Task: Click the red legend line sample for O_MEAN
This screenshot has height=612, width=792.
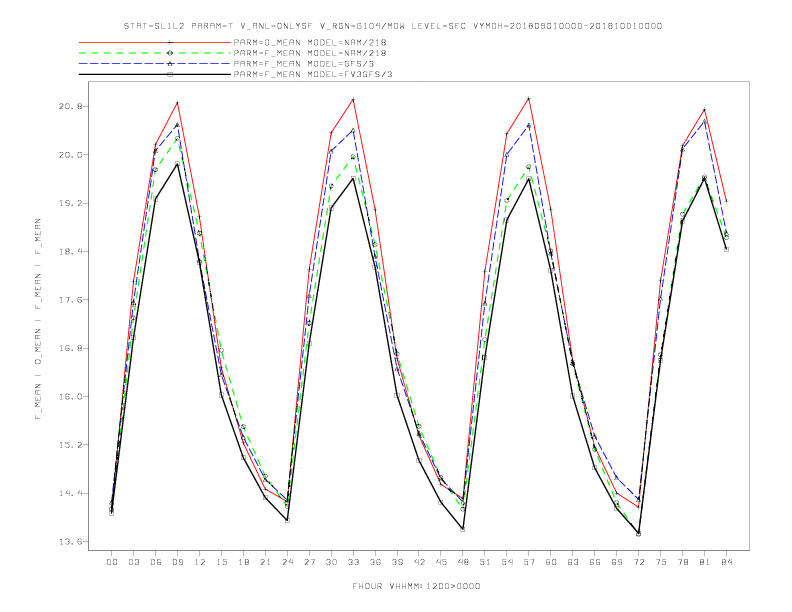Action: pos(155,42)
